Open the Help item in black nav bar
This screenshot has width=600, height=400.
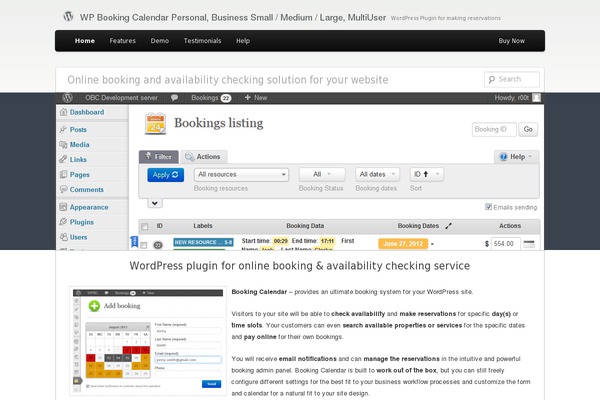pos(243,41)
